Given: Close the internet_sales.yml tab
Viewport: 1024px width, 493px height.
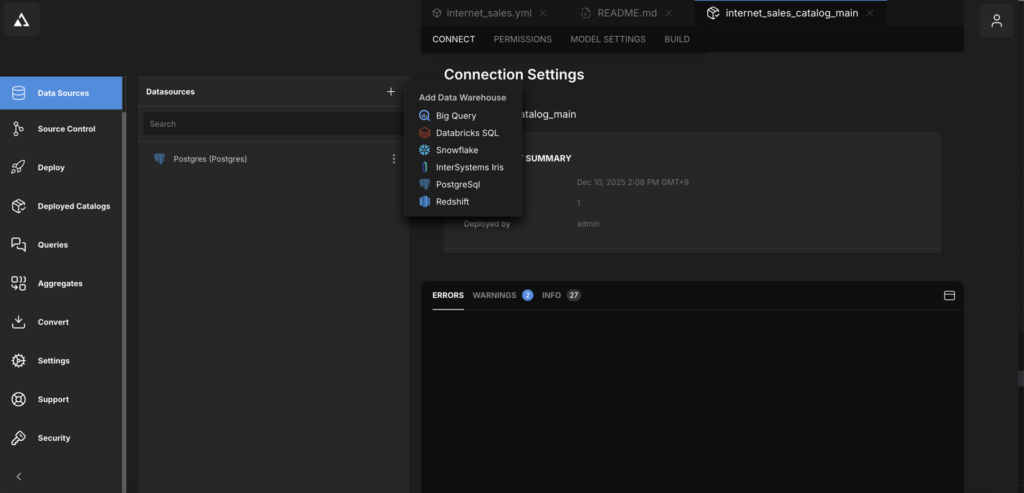Looking at the screenshot, I should 543,14.
